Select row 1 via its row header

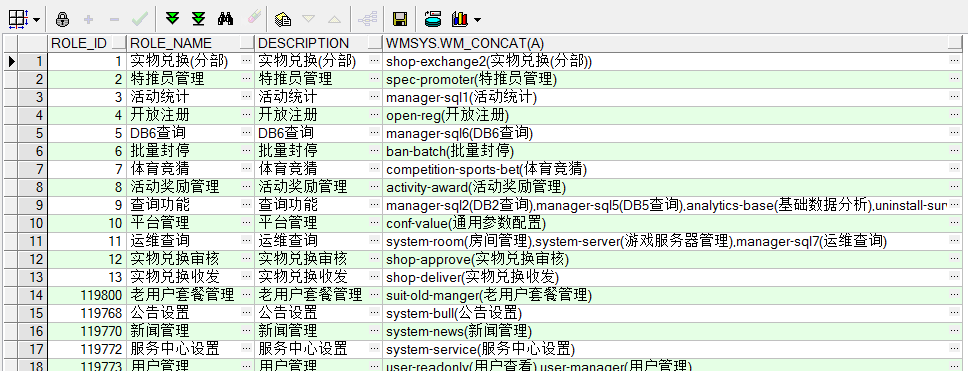(32, 61)
